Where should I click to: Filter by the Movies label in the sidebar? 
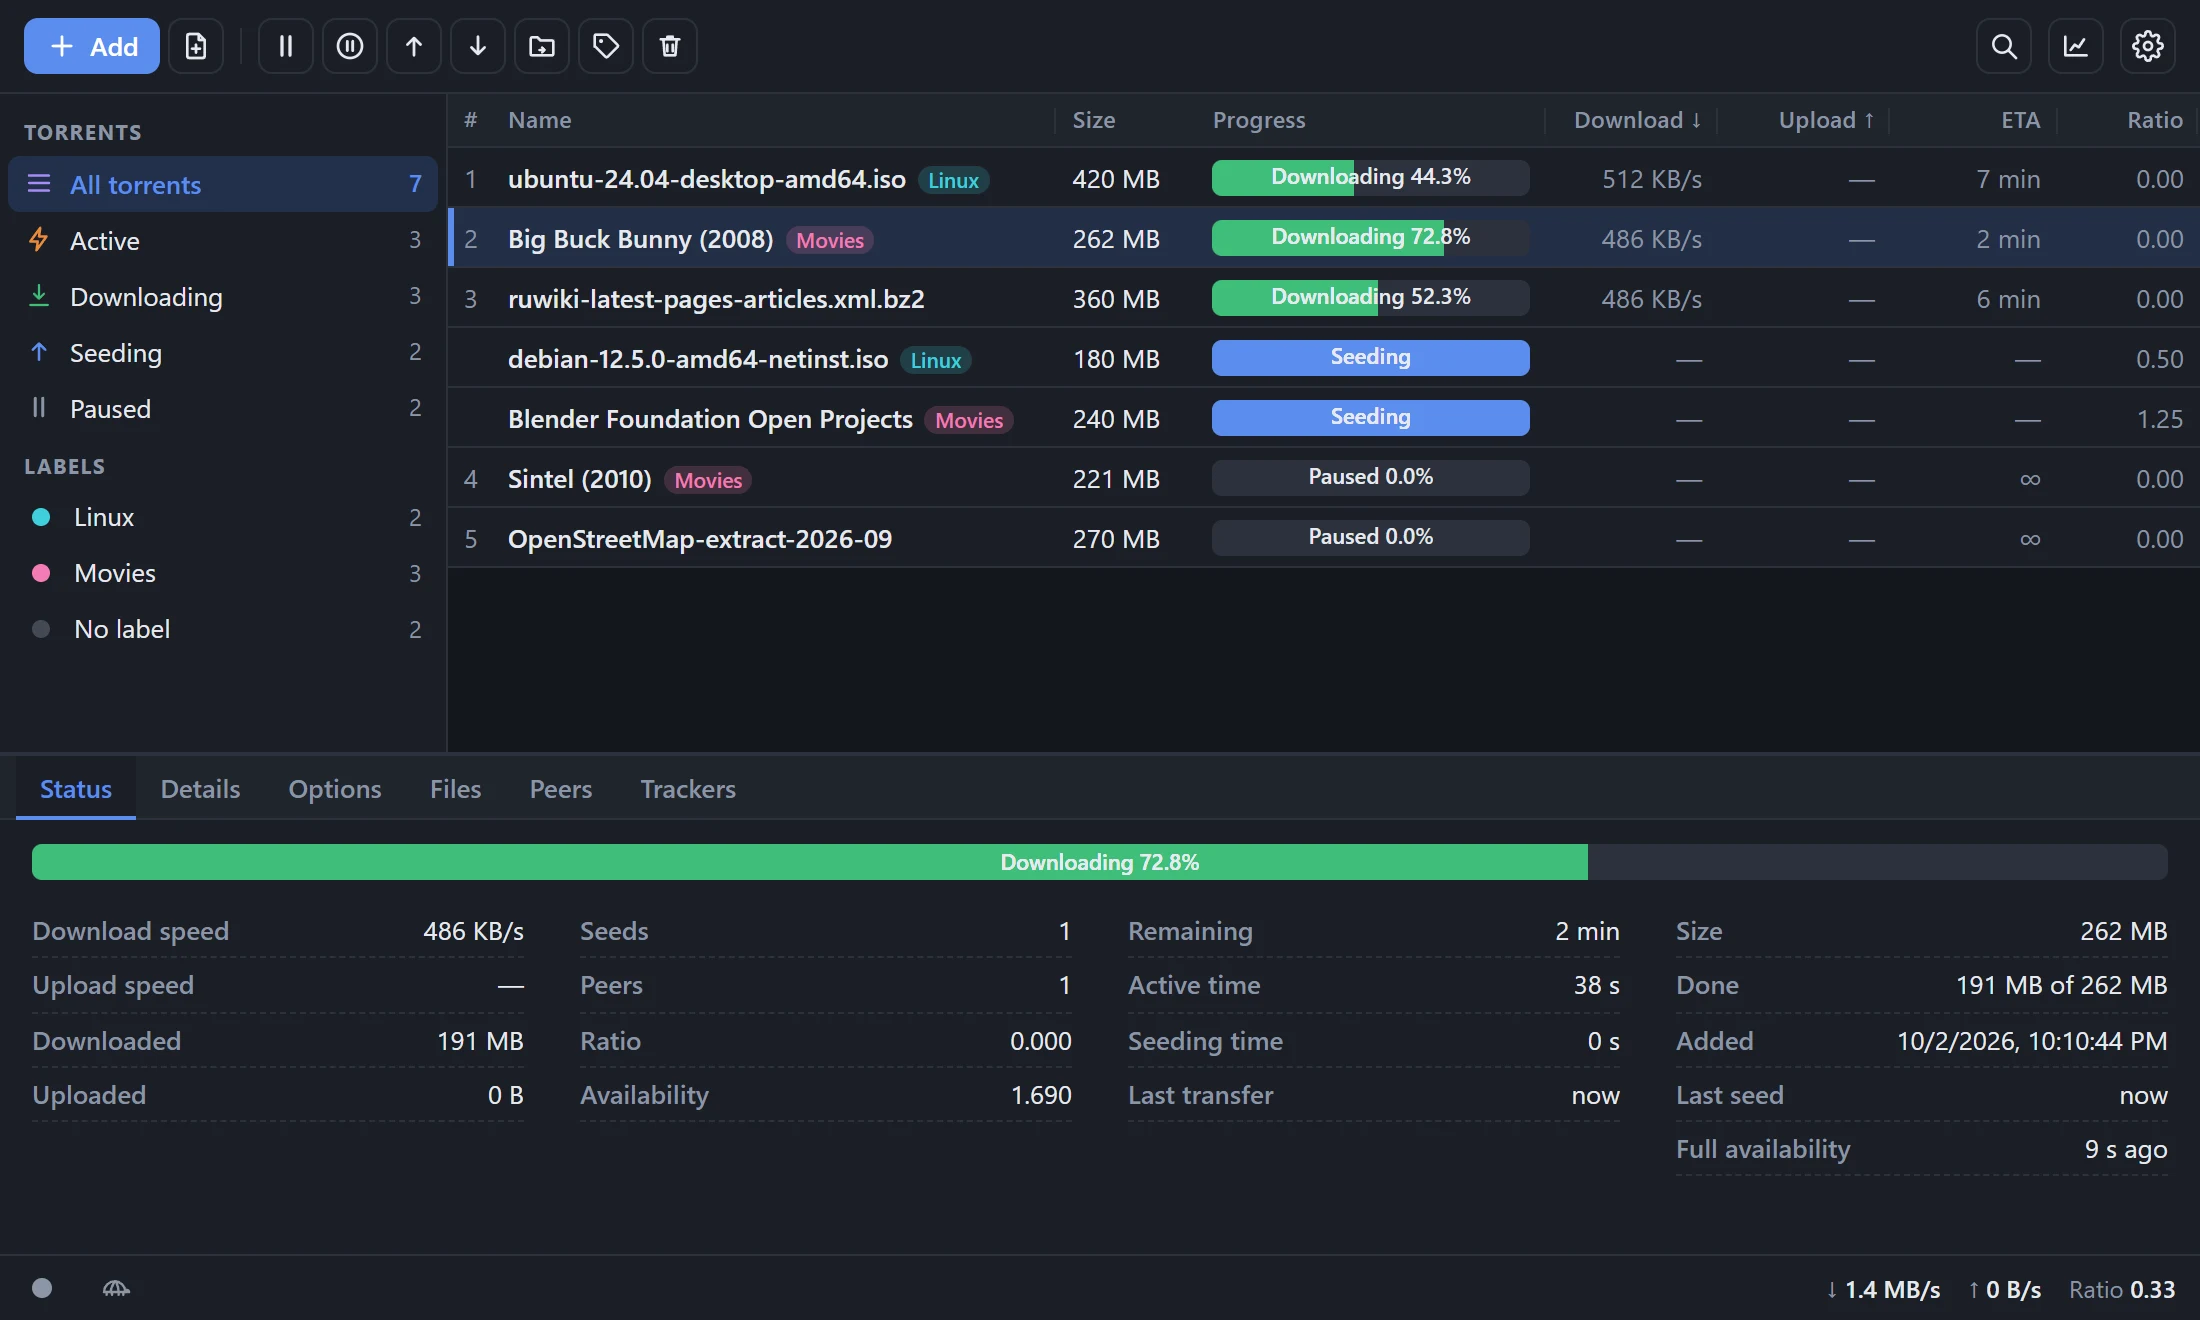(x=223, y=573)
